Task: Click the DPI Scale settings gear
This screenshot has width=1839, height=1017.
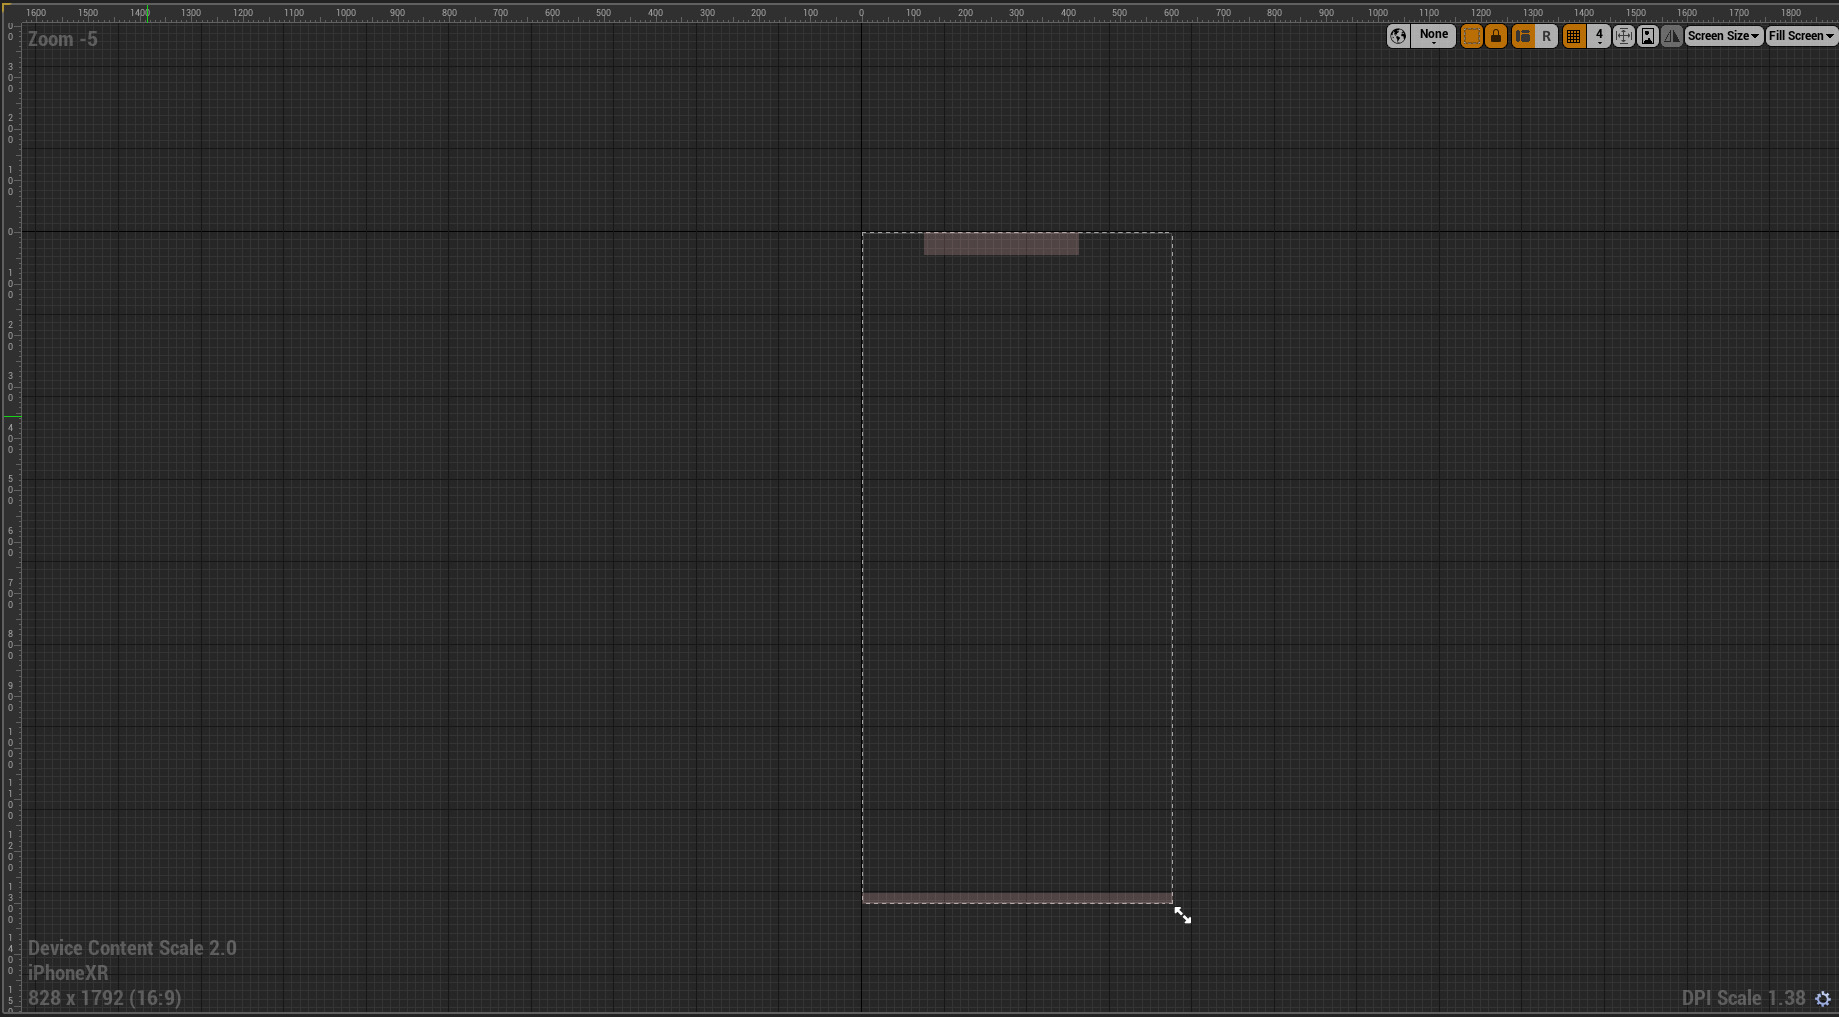Action: [1823, 999]
